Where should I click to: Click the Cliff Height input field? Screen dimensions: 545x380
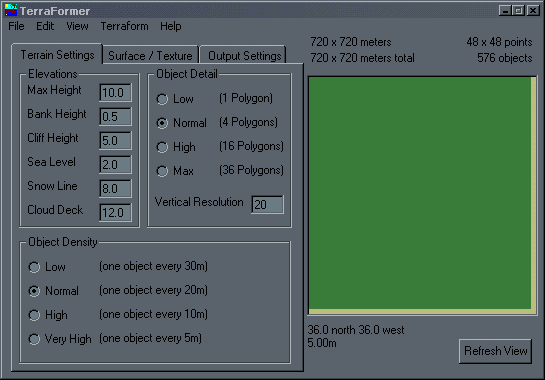pyautogui.click(x=115, y=140)
